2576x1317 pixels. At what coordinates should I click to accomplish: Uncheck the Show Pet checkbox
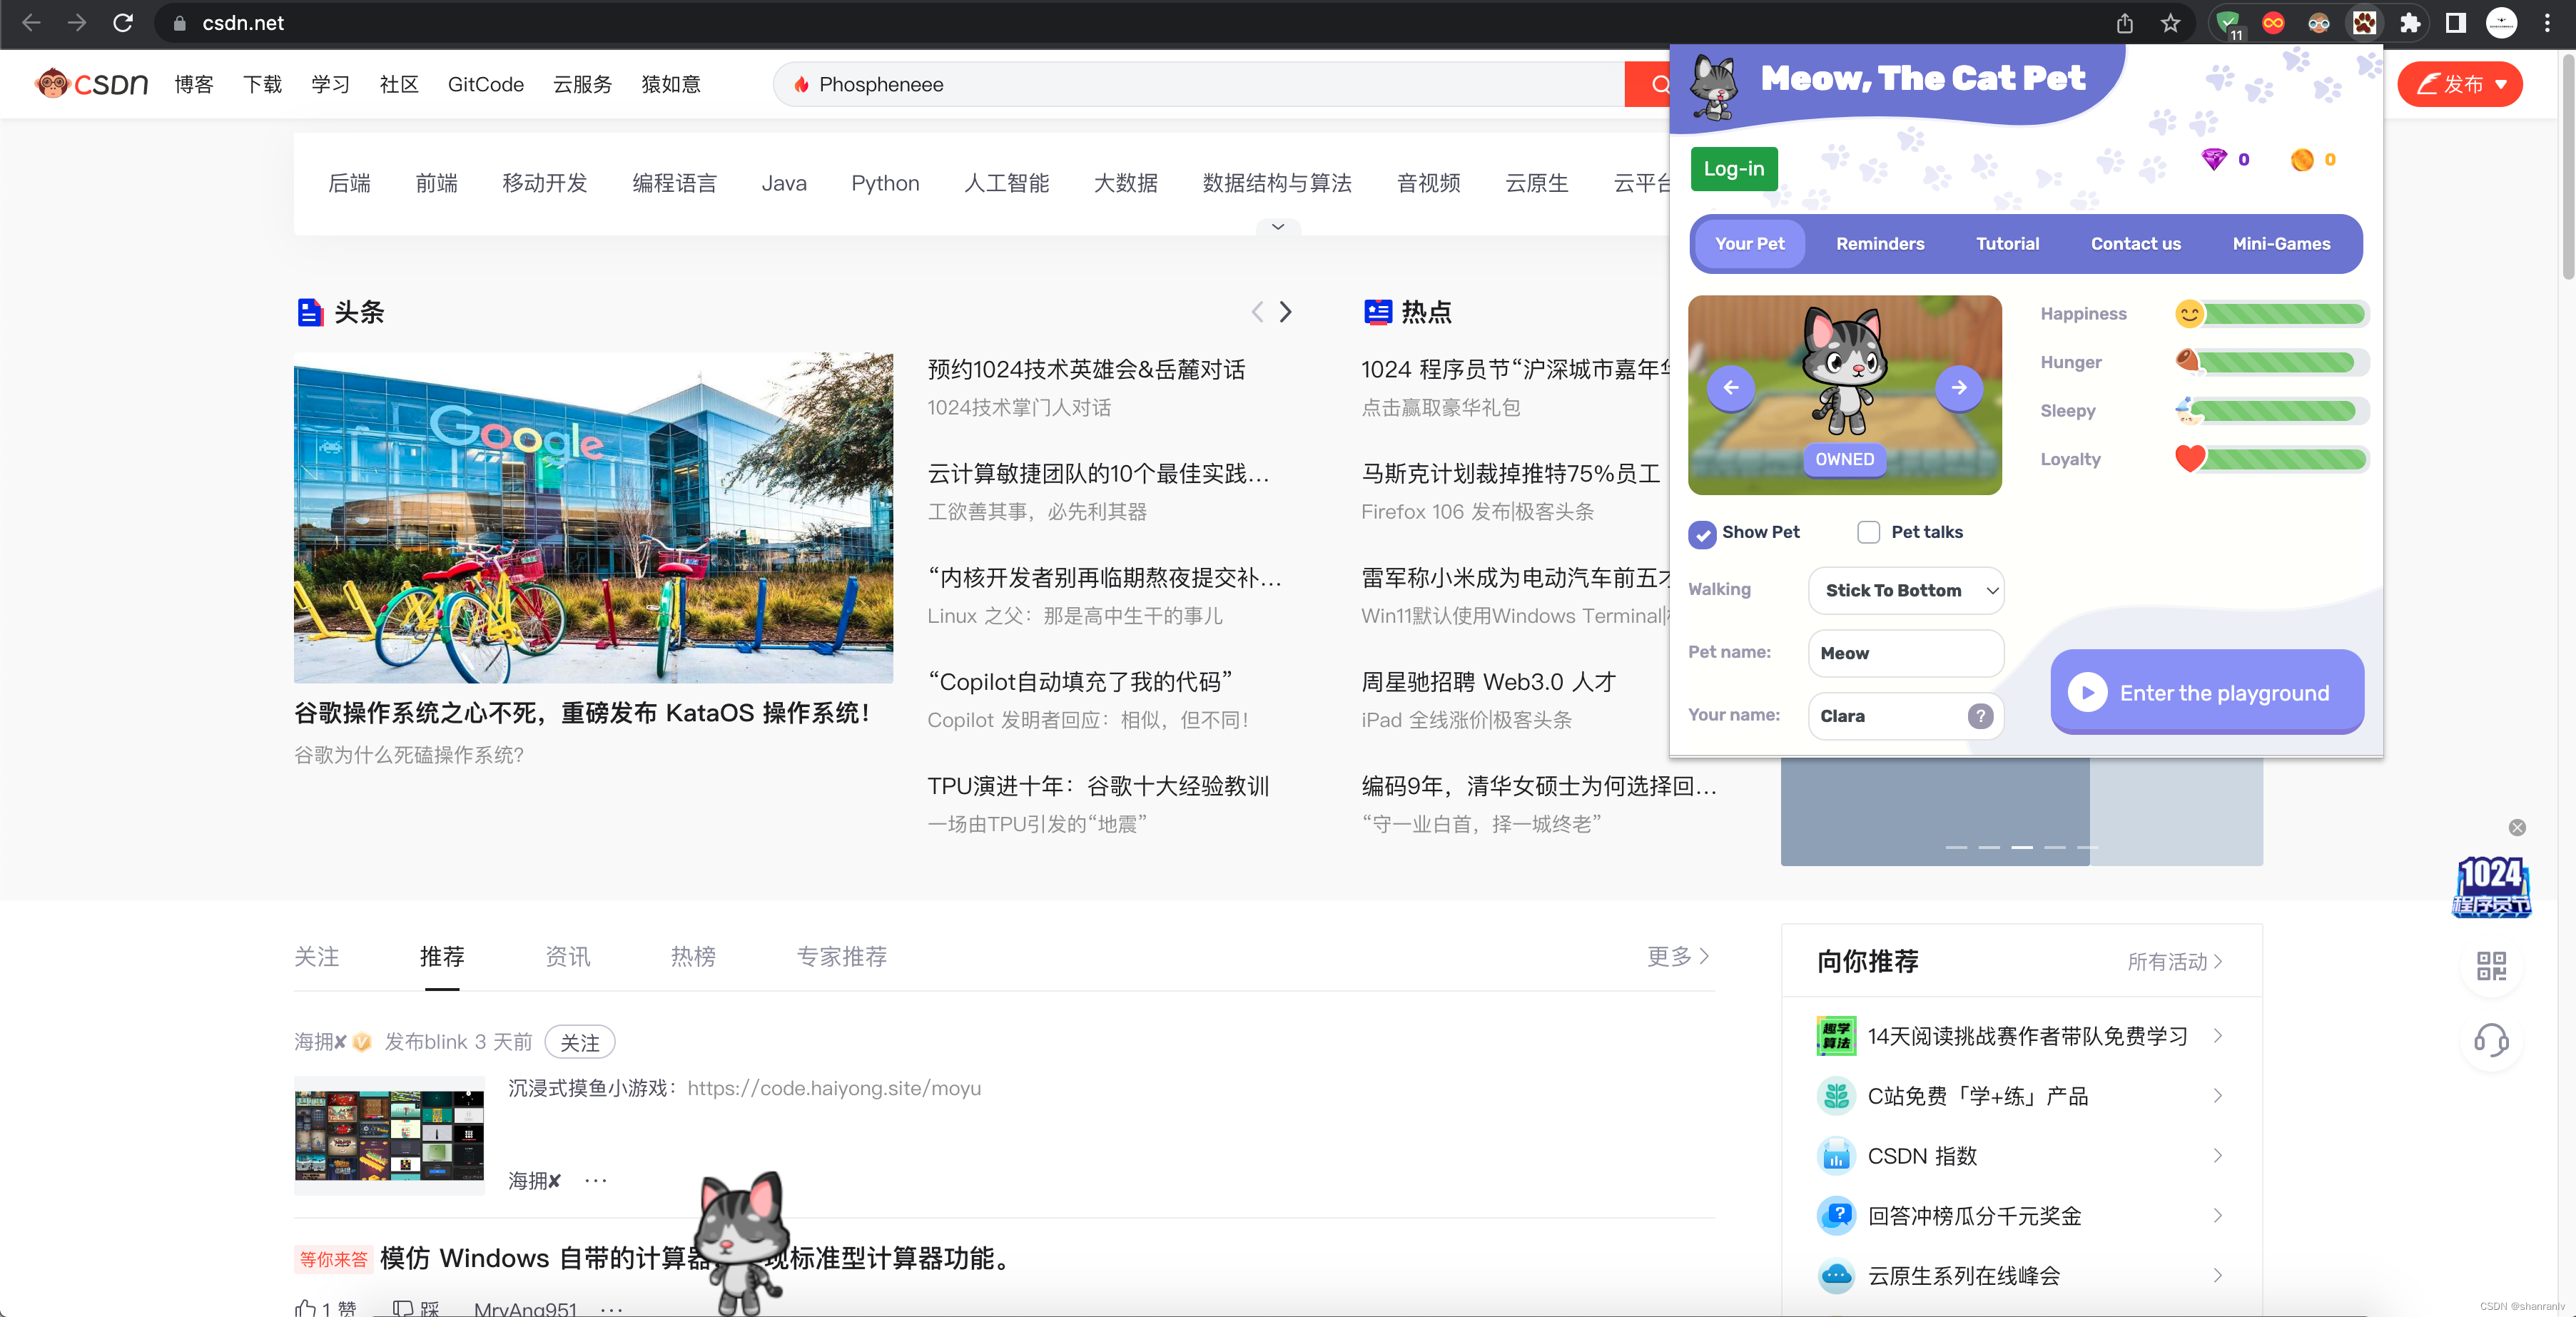tap(1702, 534)
